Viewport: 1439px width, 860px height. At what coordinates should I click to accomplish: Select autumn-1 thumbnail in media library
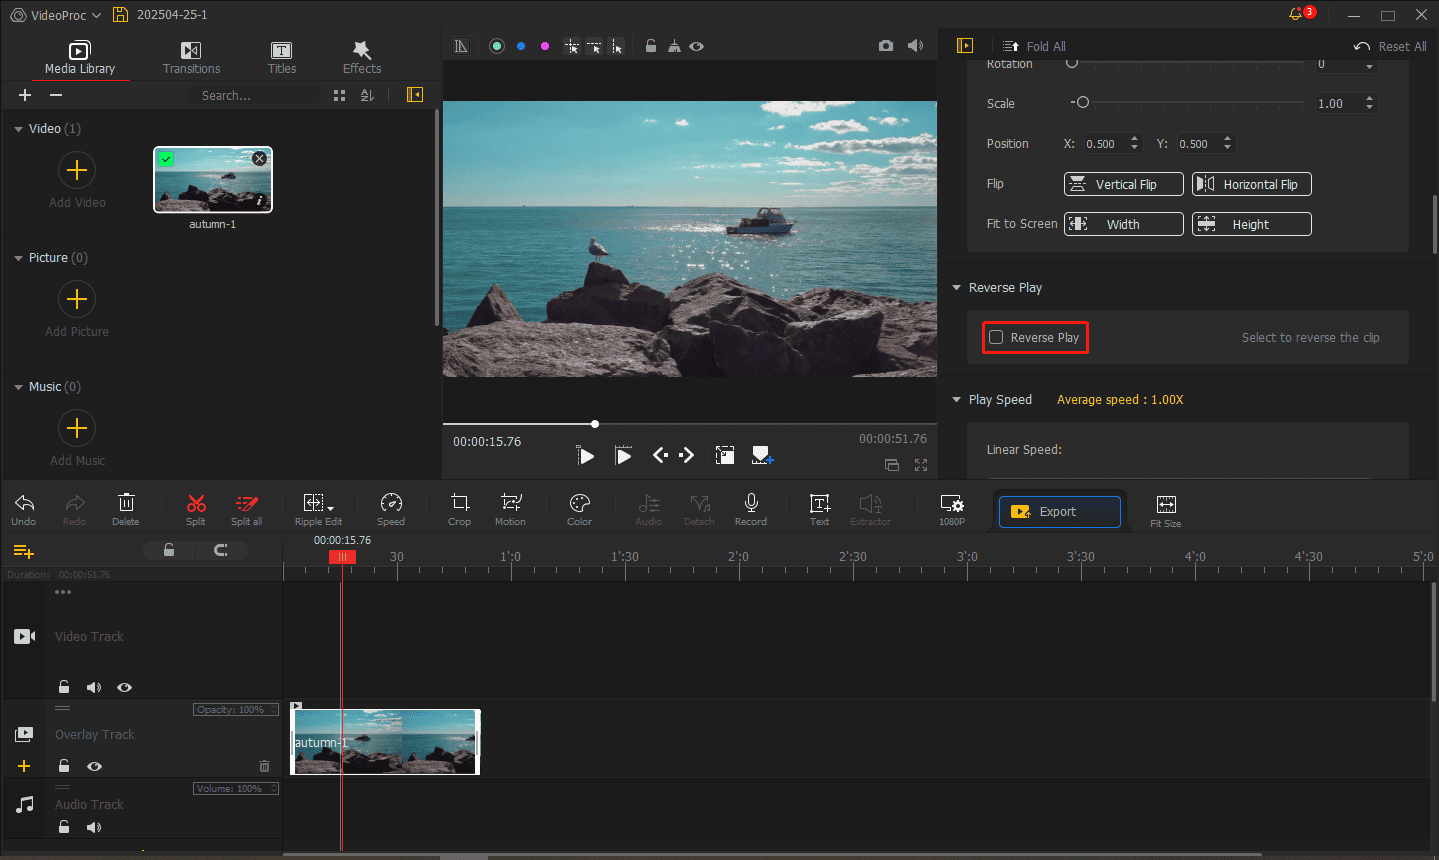(213, 180)
